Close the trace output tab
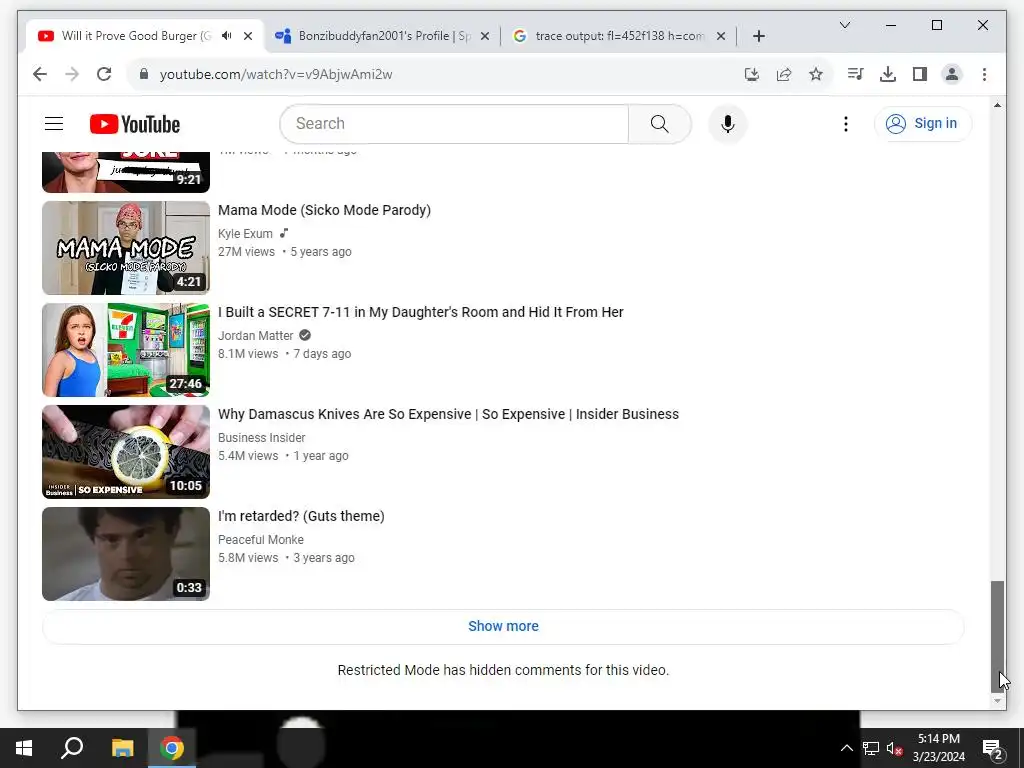 tap(721, 36)
